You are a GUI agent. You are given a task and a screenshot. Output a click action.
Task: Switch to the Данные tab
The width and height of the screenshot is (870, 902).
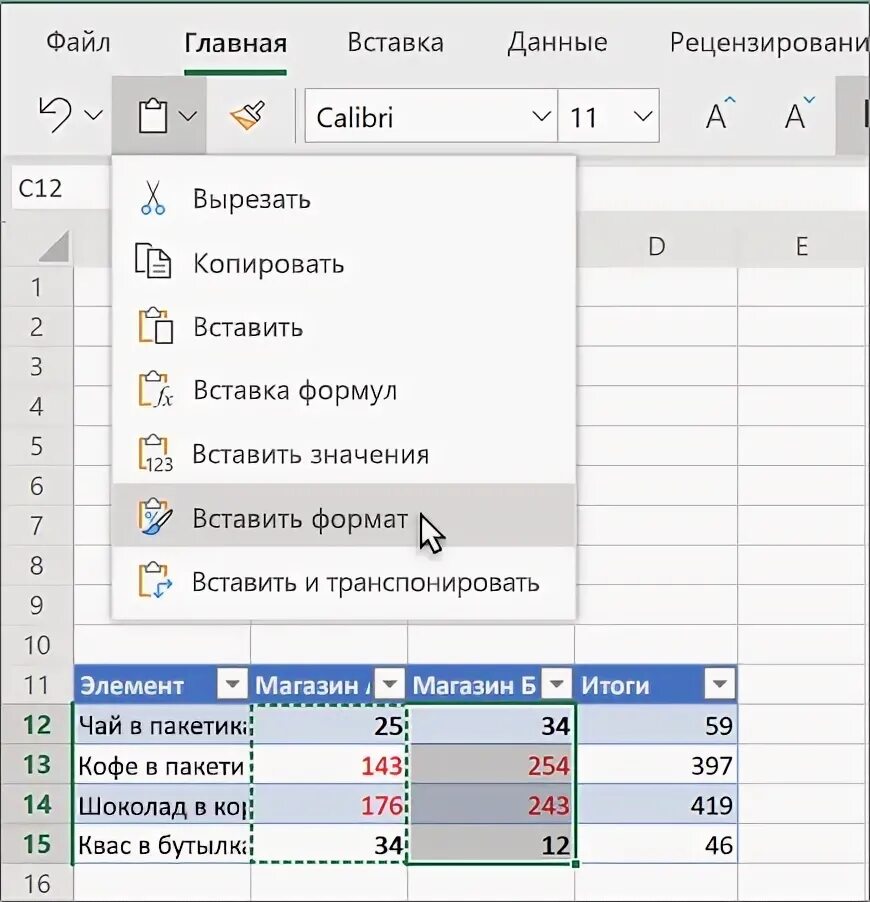(x=557, y=43)
